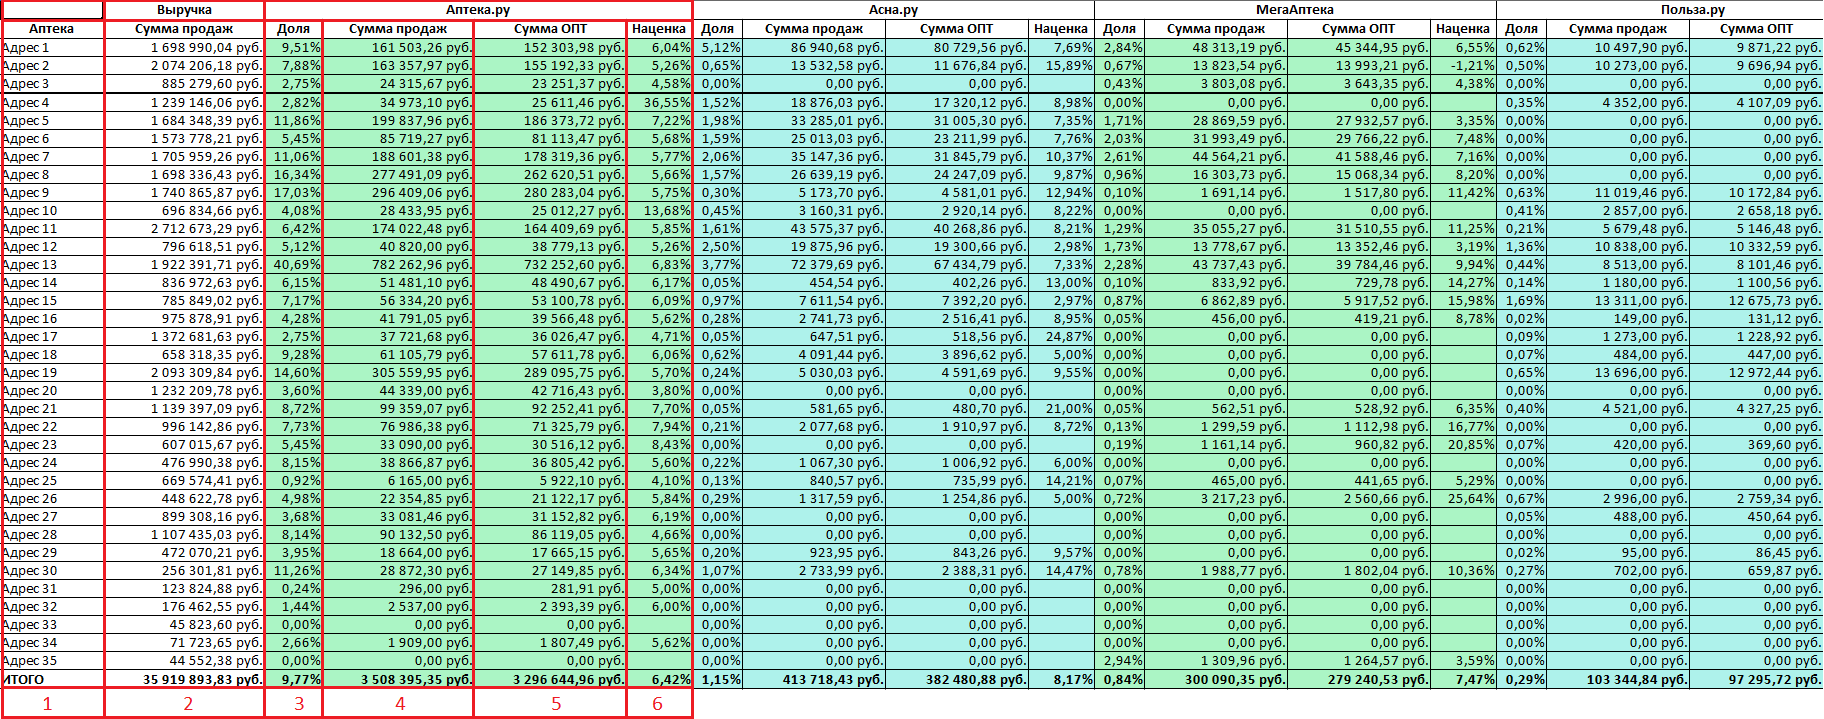Click the "Польза.ру" group header
The height and width of the screenshot is (719, 1824).
click(1692, 10)
